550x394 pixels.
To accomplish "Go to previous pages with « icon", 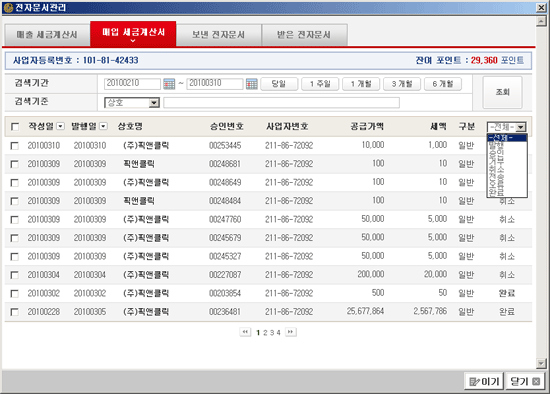I will point(245,332).
